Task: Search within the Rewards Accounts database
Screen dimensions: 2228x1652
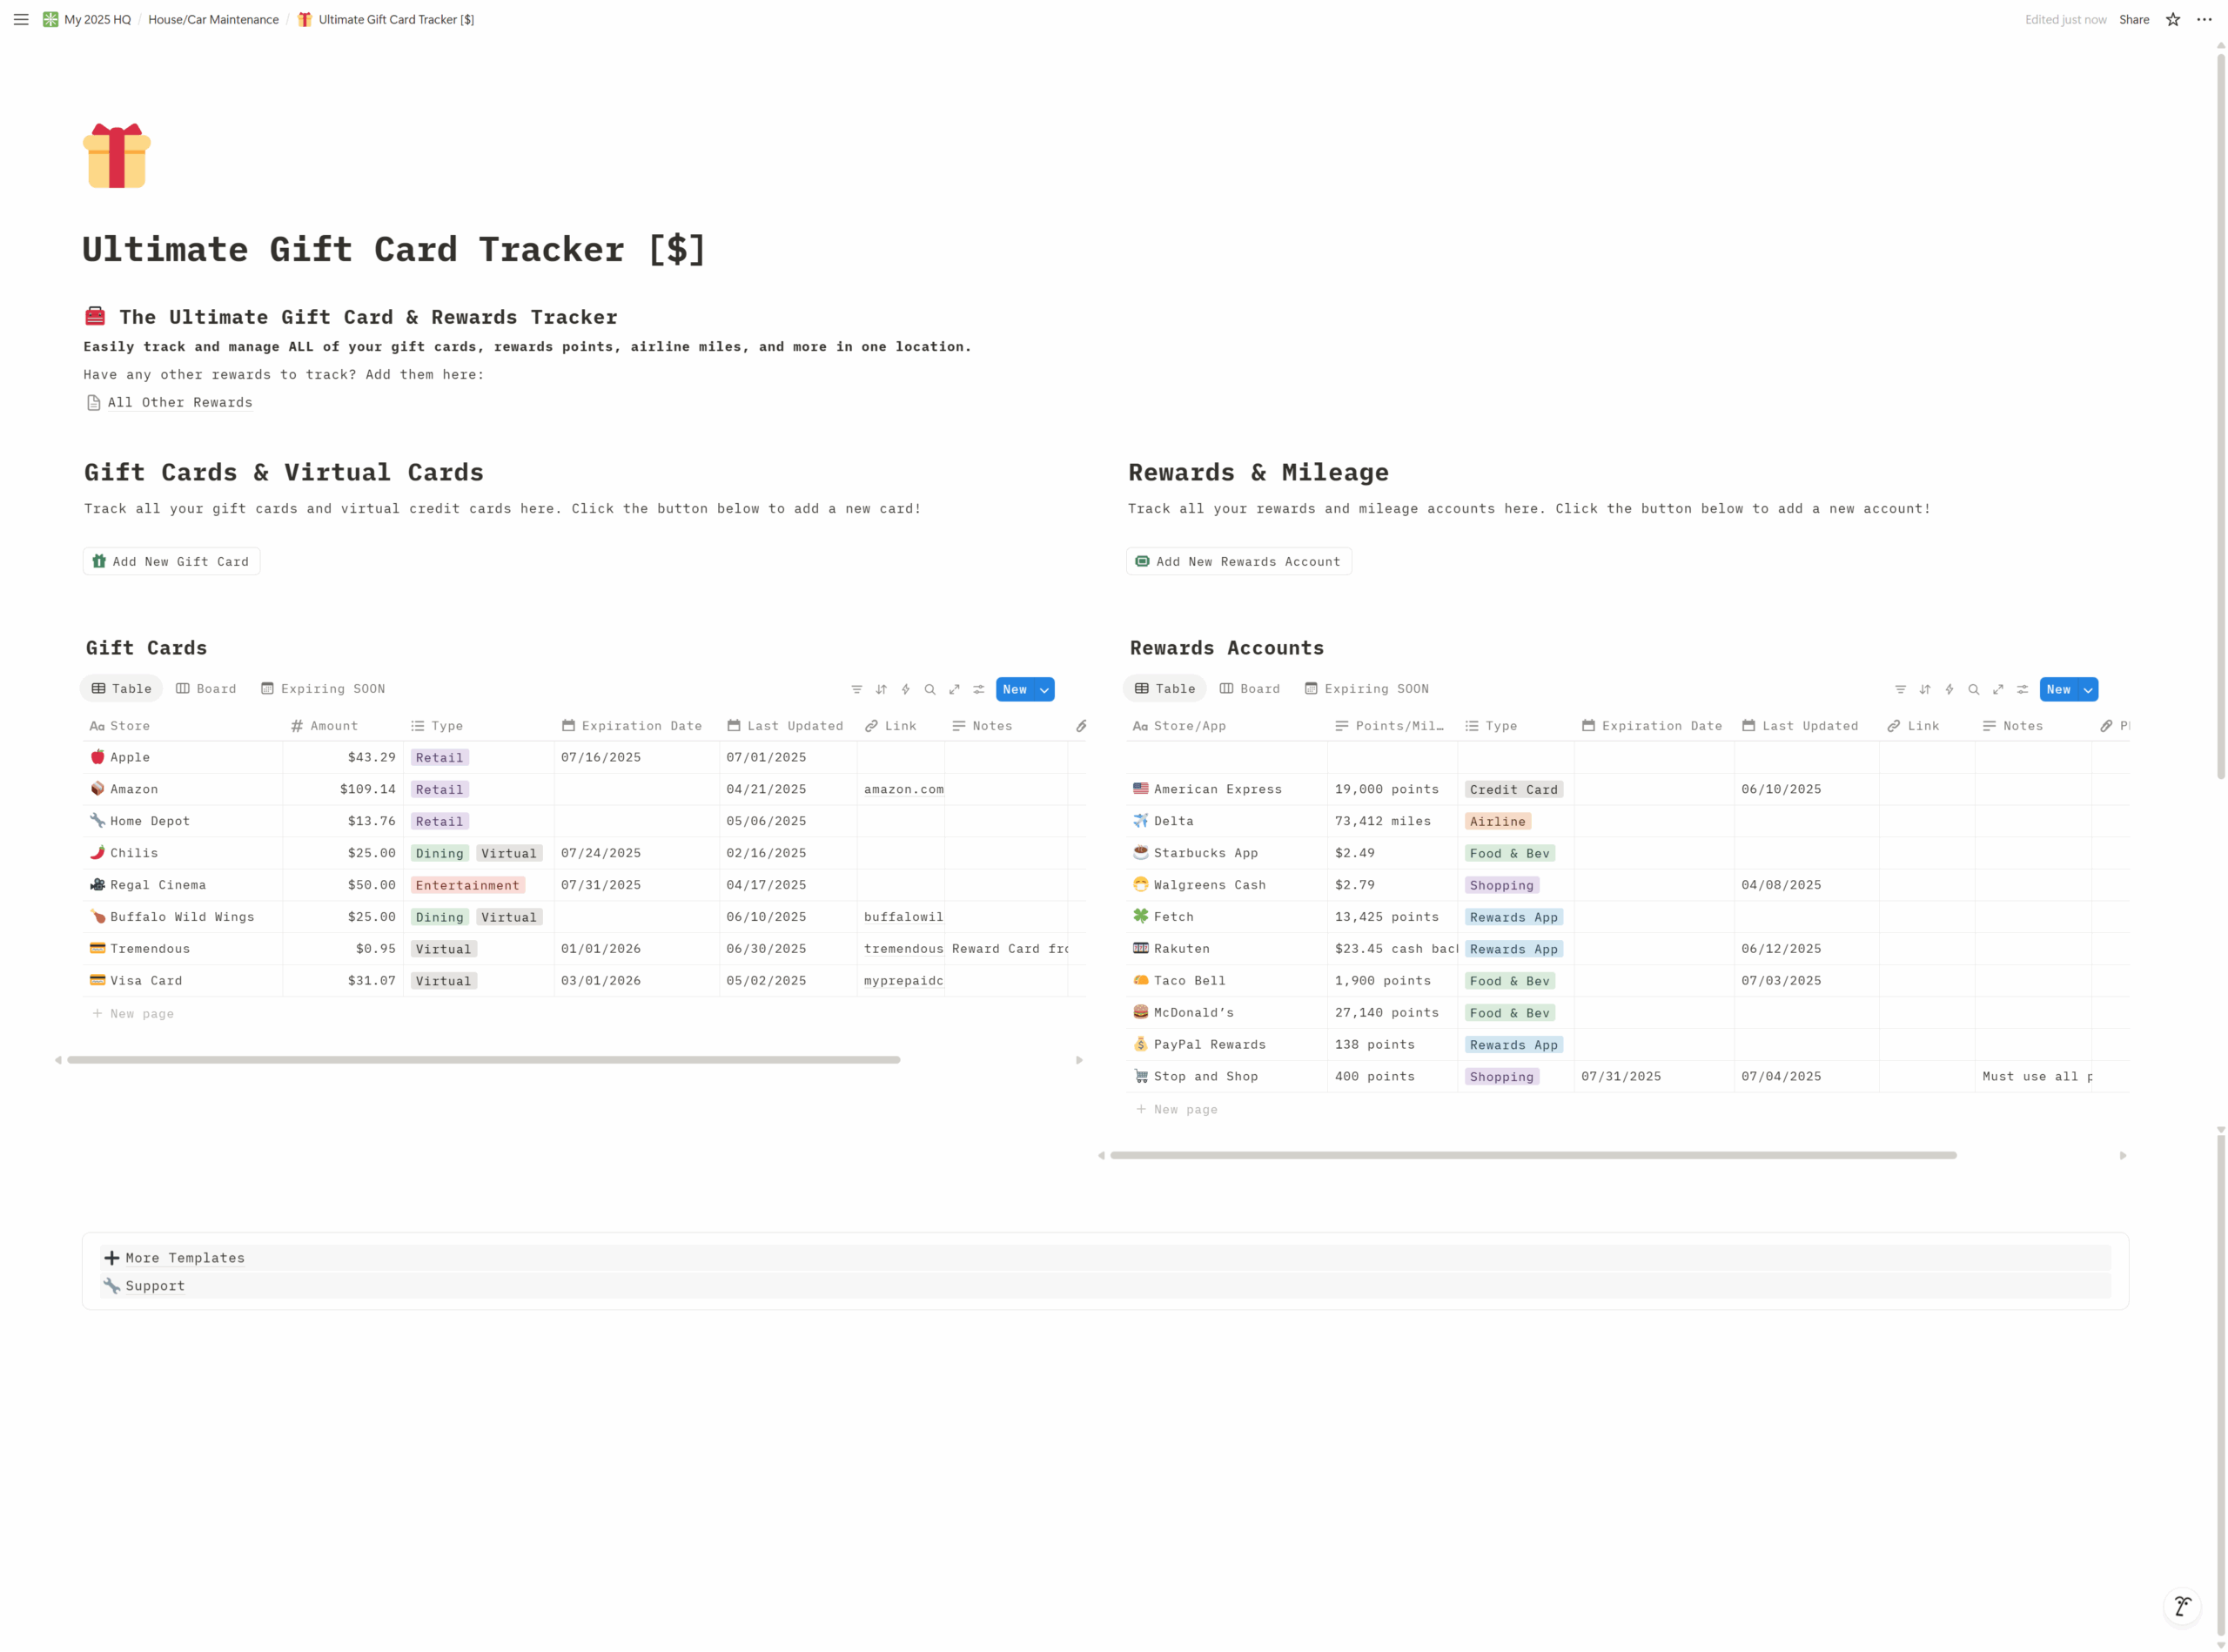Action: 1974,689
